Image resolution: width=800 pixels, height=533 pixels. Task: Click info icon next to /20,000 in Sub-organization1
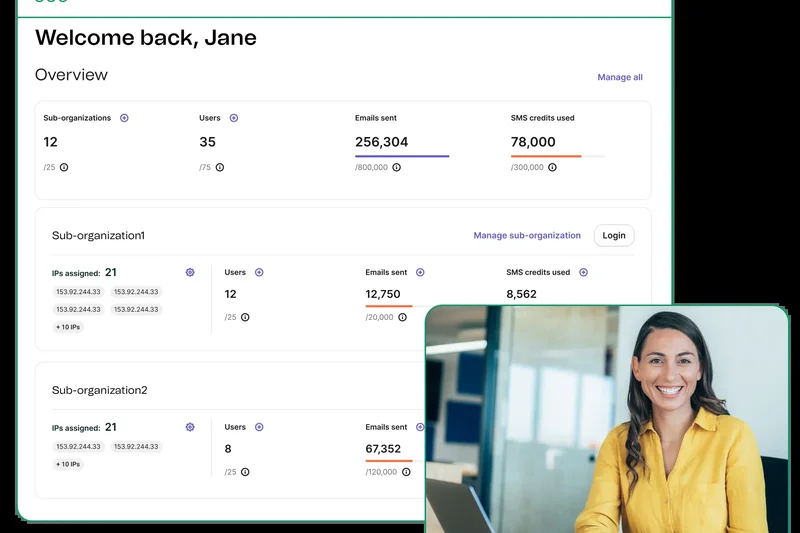[x=402, y=317]
